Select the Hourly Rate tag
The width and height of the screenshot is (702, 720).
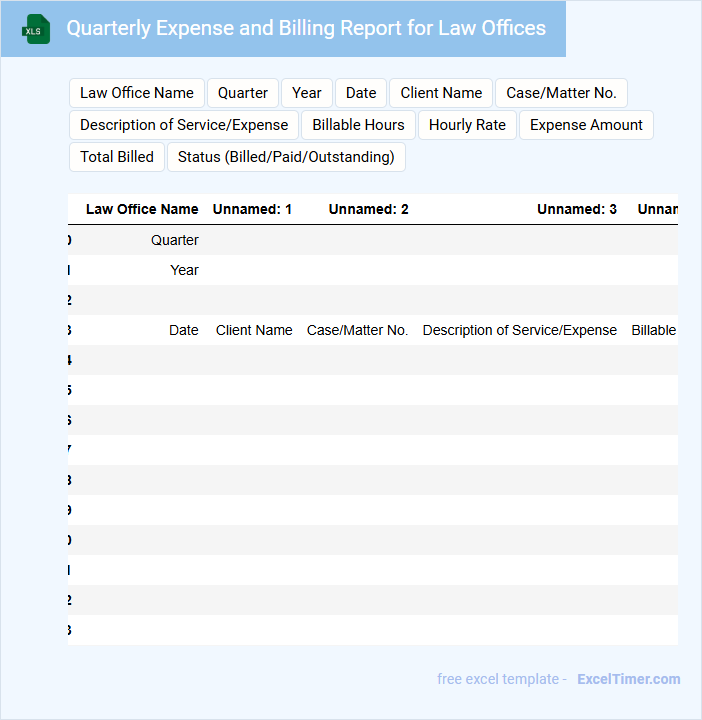click(467, 125)
